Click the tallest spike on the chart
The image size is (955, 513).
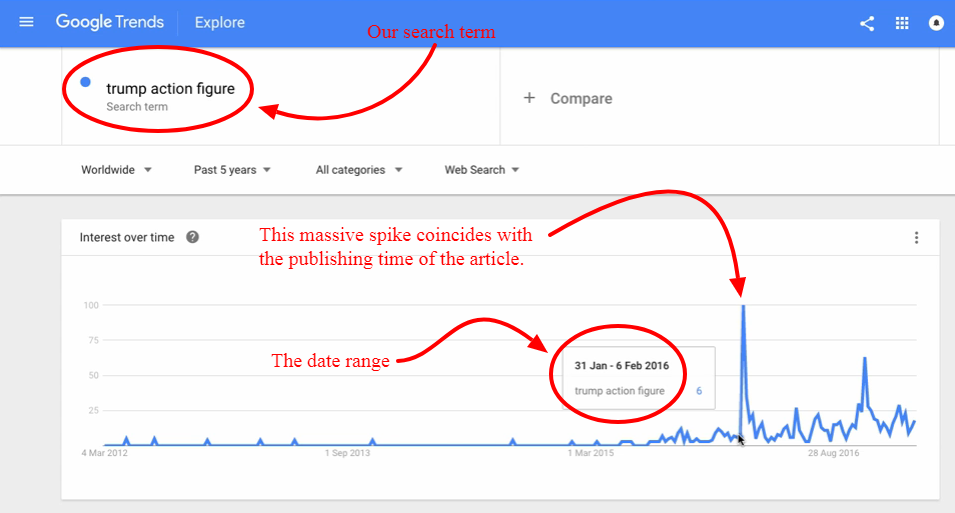click(743, 306)
